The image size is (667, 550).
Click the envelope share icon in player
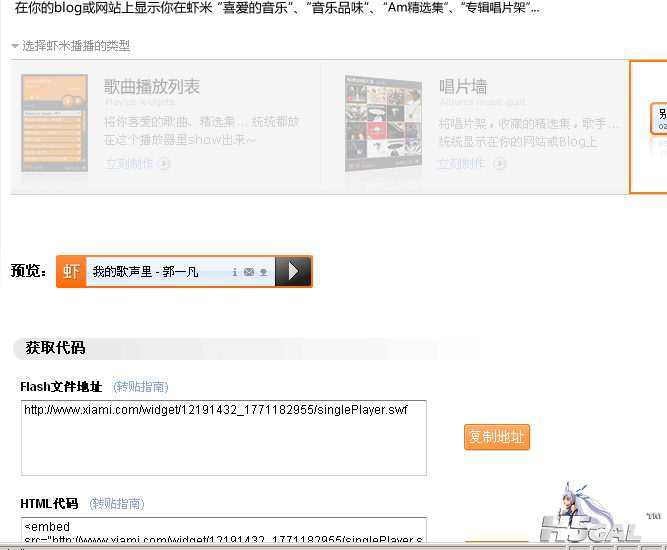coord(249,272)
